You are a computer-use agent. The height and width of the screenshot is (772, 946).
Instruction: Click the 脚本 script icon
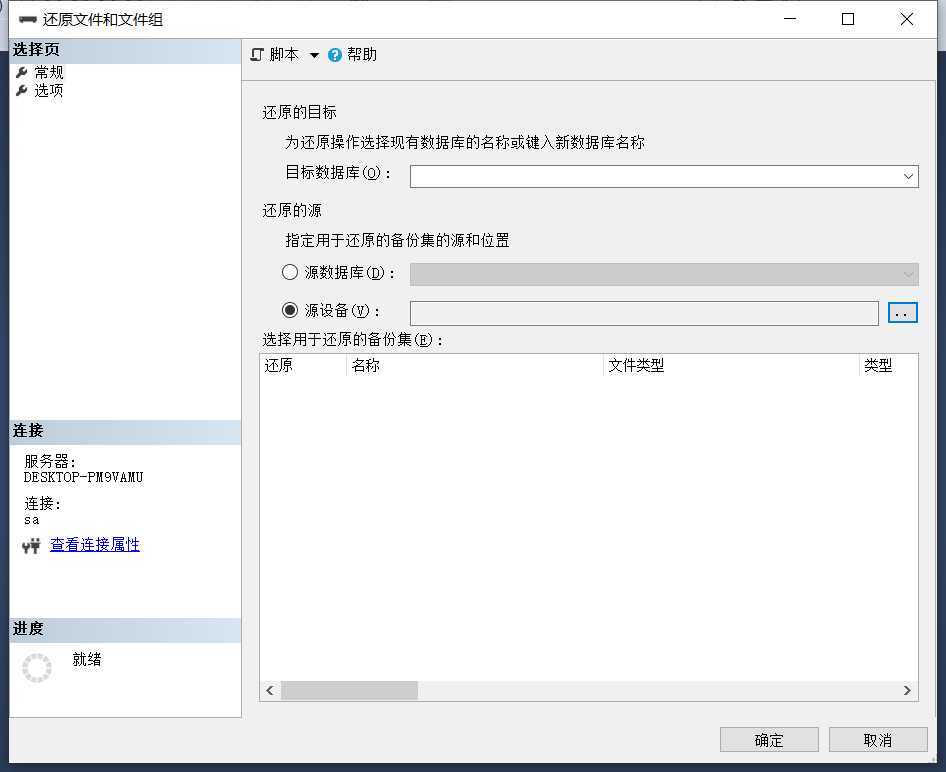[257, 55]
